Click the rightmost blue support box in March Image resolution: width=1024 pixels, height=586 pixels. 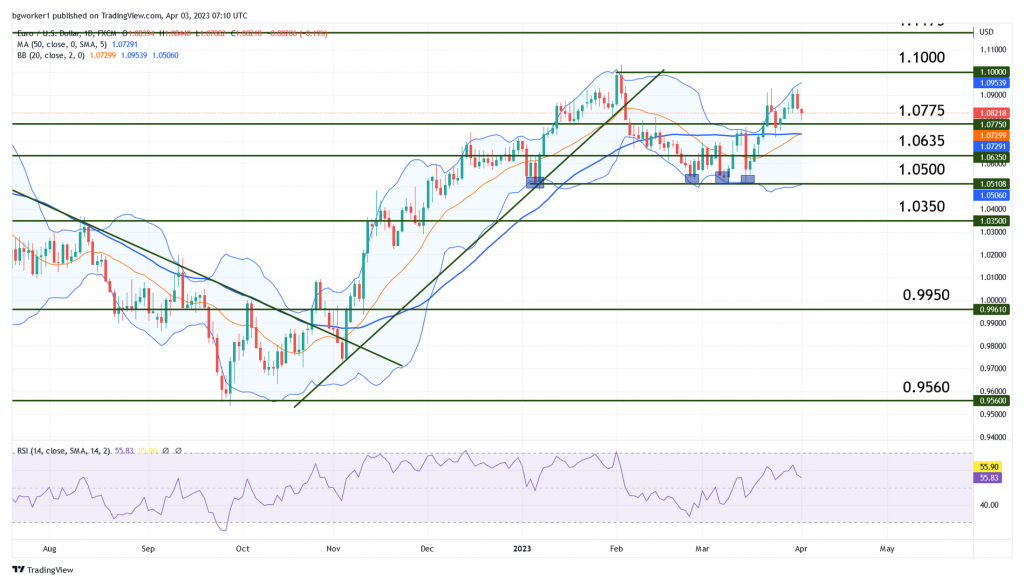pos(747,178)
